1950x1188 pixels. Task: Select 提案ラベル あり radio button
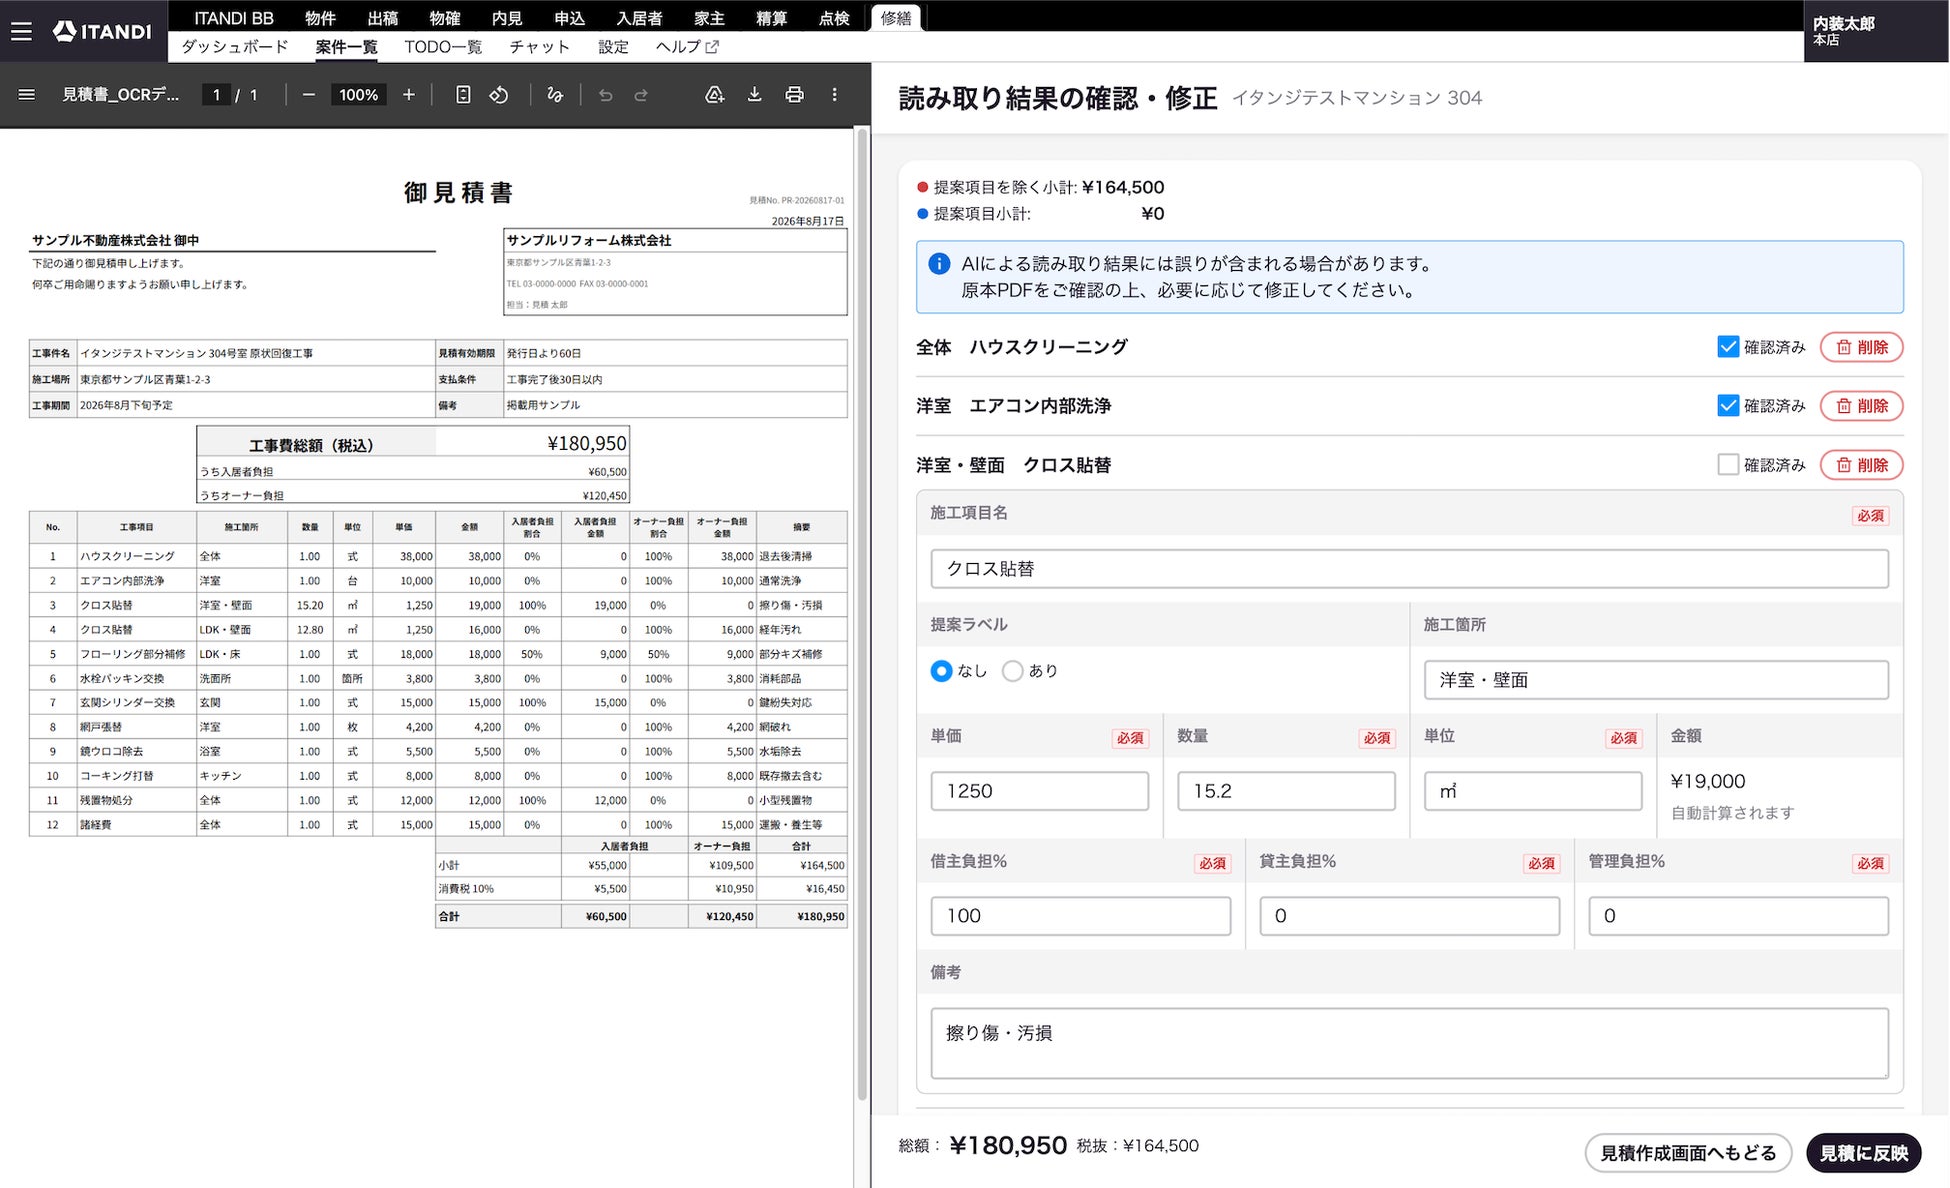click(x=1013, y=671)
